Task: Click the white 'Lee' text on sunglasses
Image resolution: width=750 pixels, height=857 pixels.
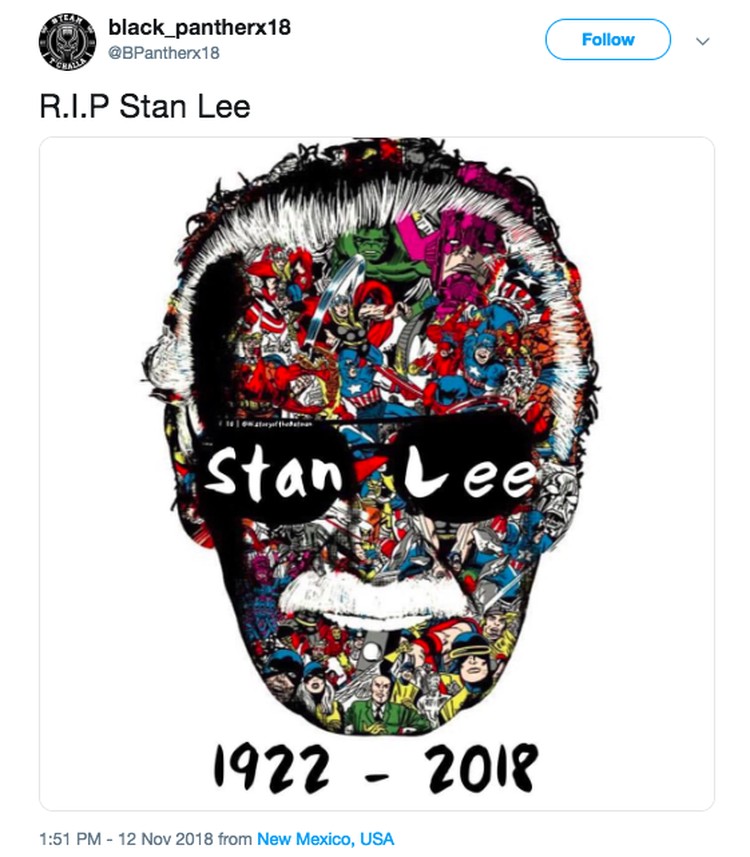Action: tap(468, 474)
